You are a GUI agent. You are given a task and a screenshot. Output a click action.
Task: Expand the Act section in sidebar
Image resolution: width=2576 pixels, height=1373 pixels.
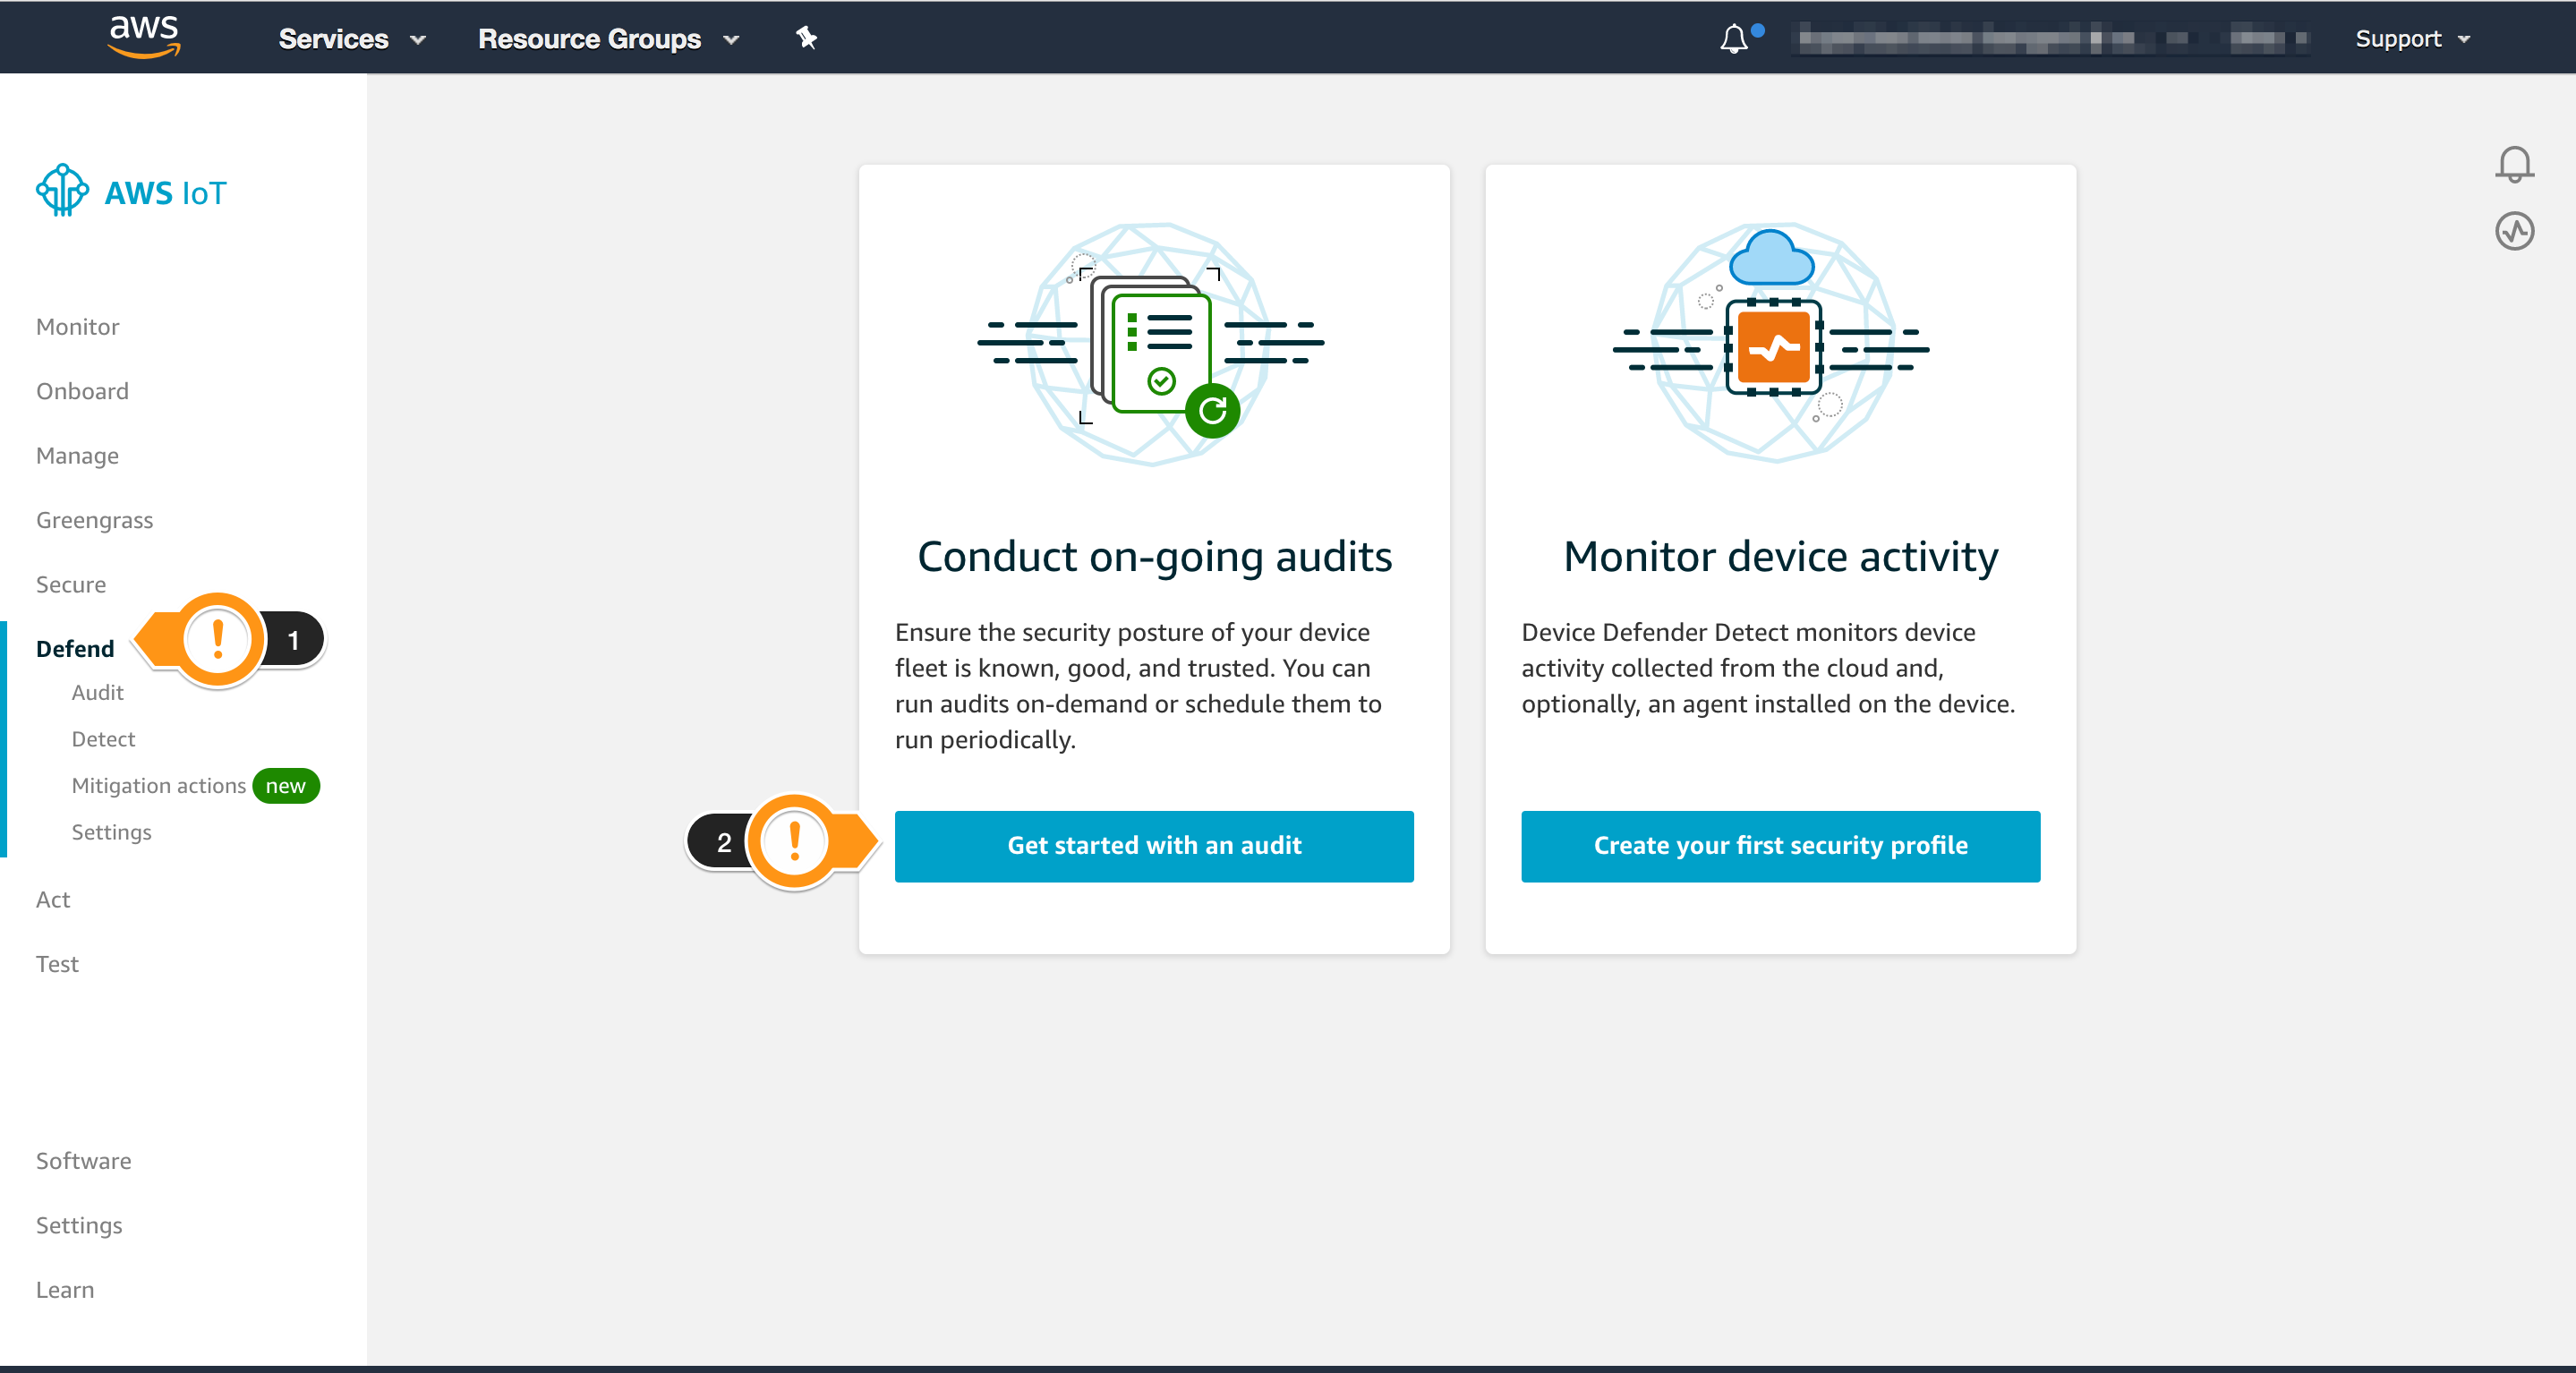pyautogui.click(x=53, y=900)
